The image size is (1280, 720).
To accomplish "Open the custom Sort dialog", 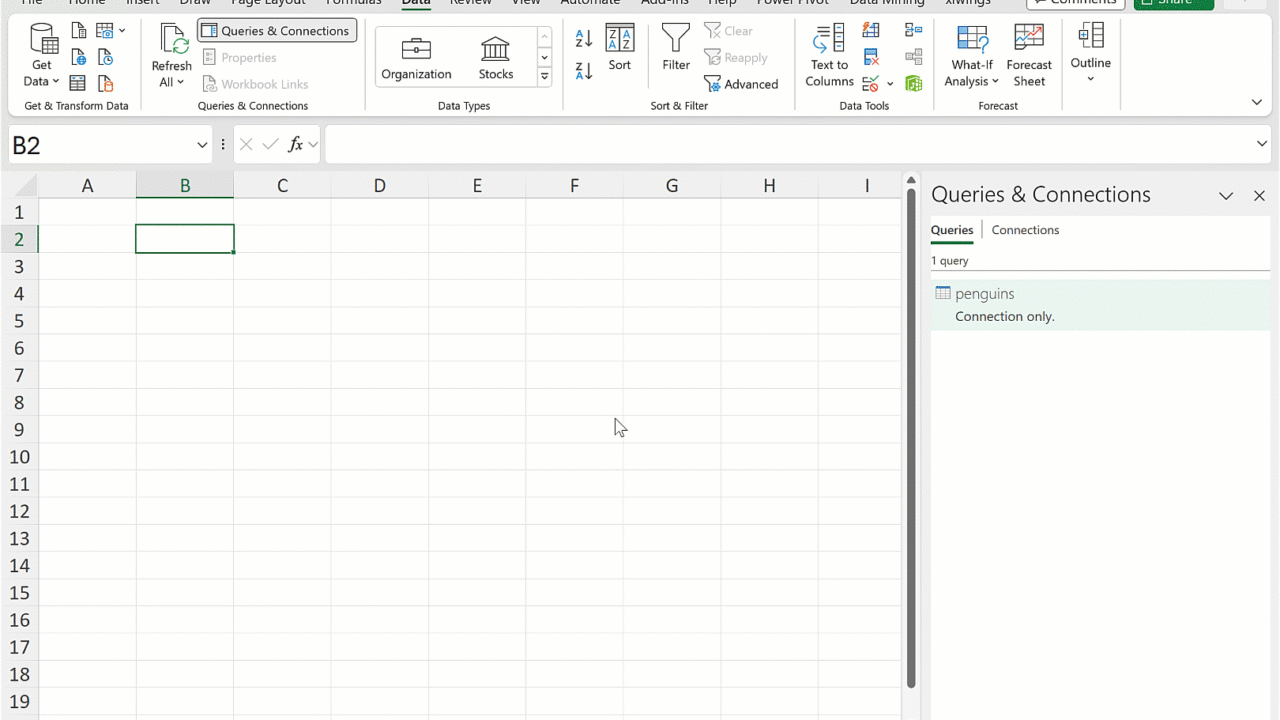I will coord(620,48).
